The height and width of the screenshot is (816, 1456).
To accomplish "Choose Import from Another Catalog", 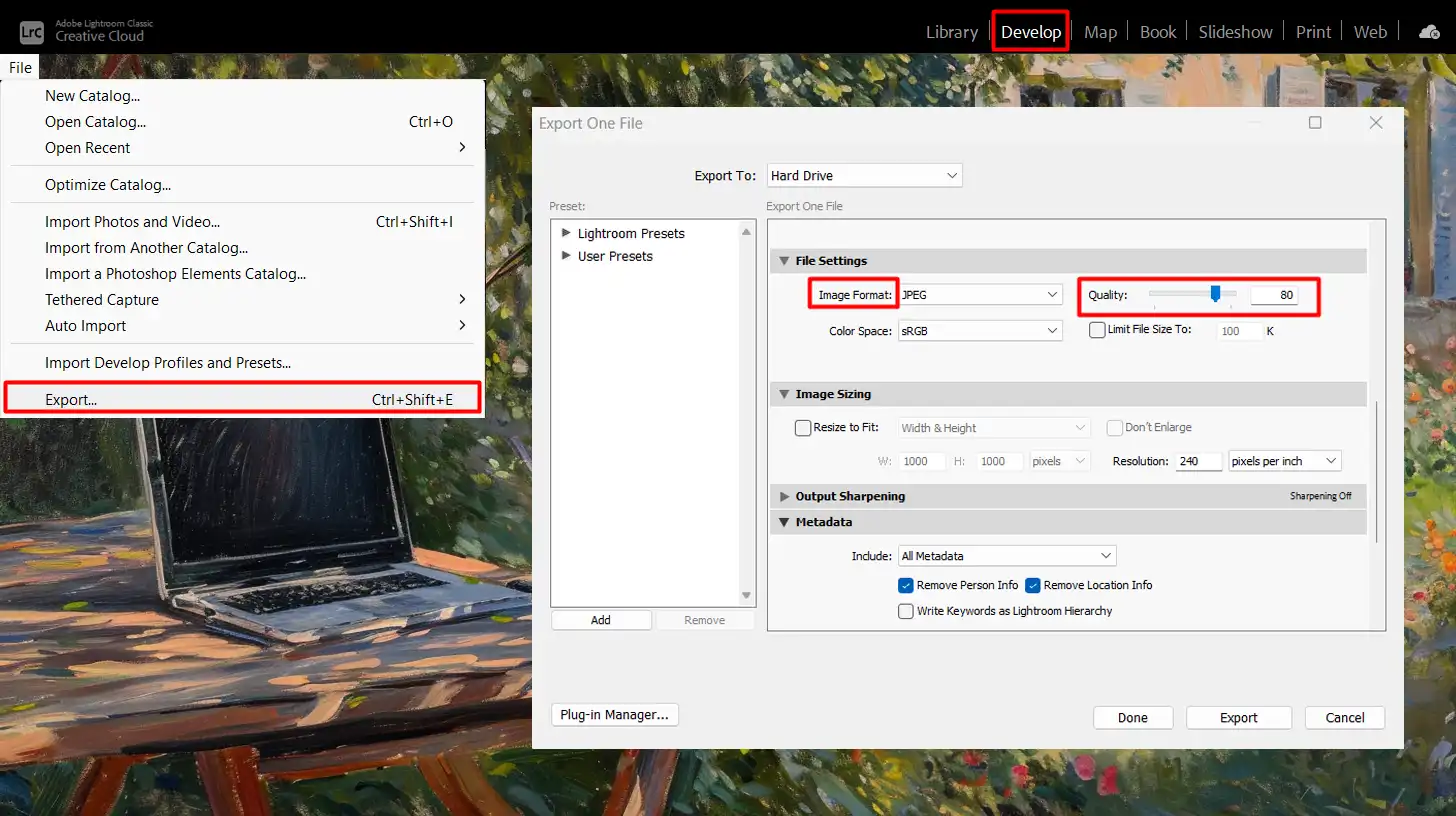I will [243, 248].
